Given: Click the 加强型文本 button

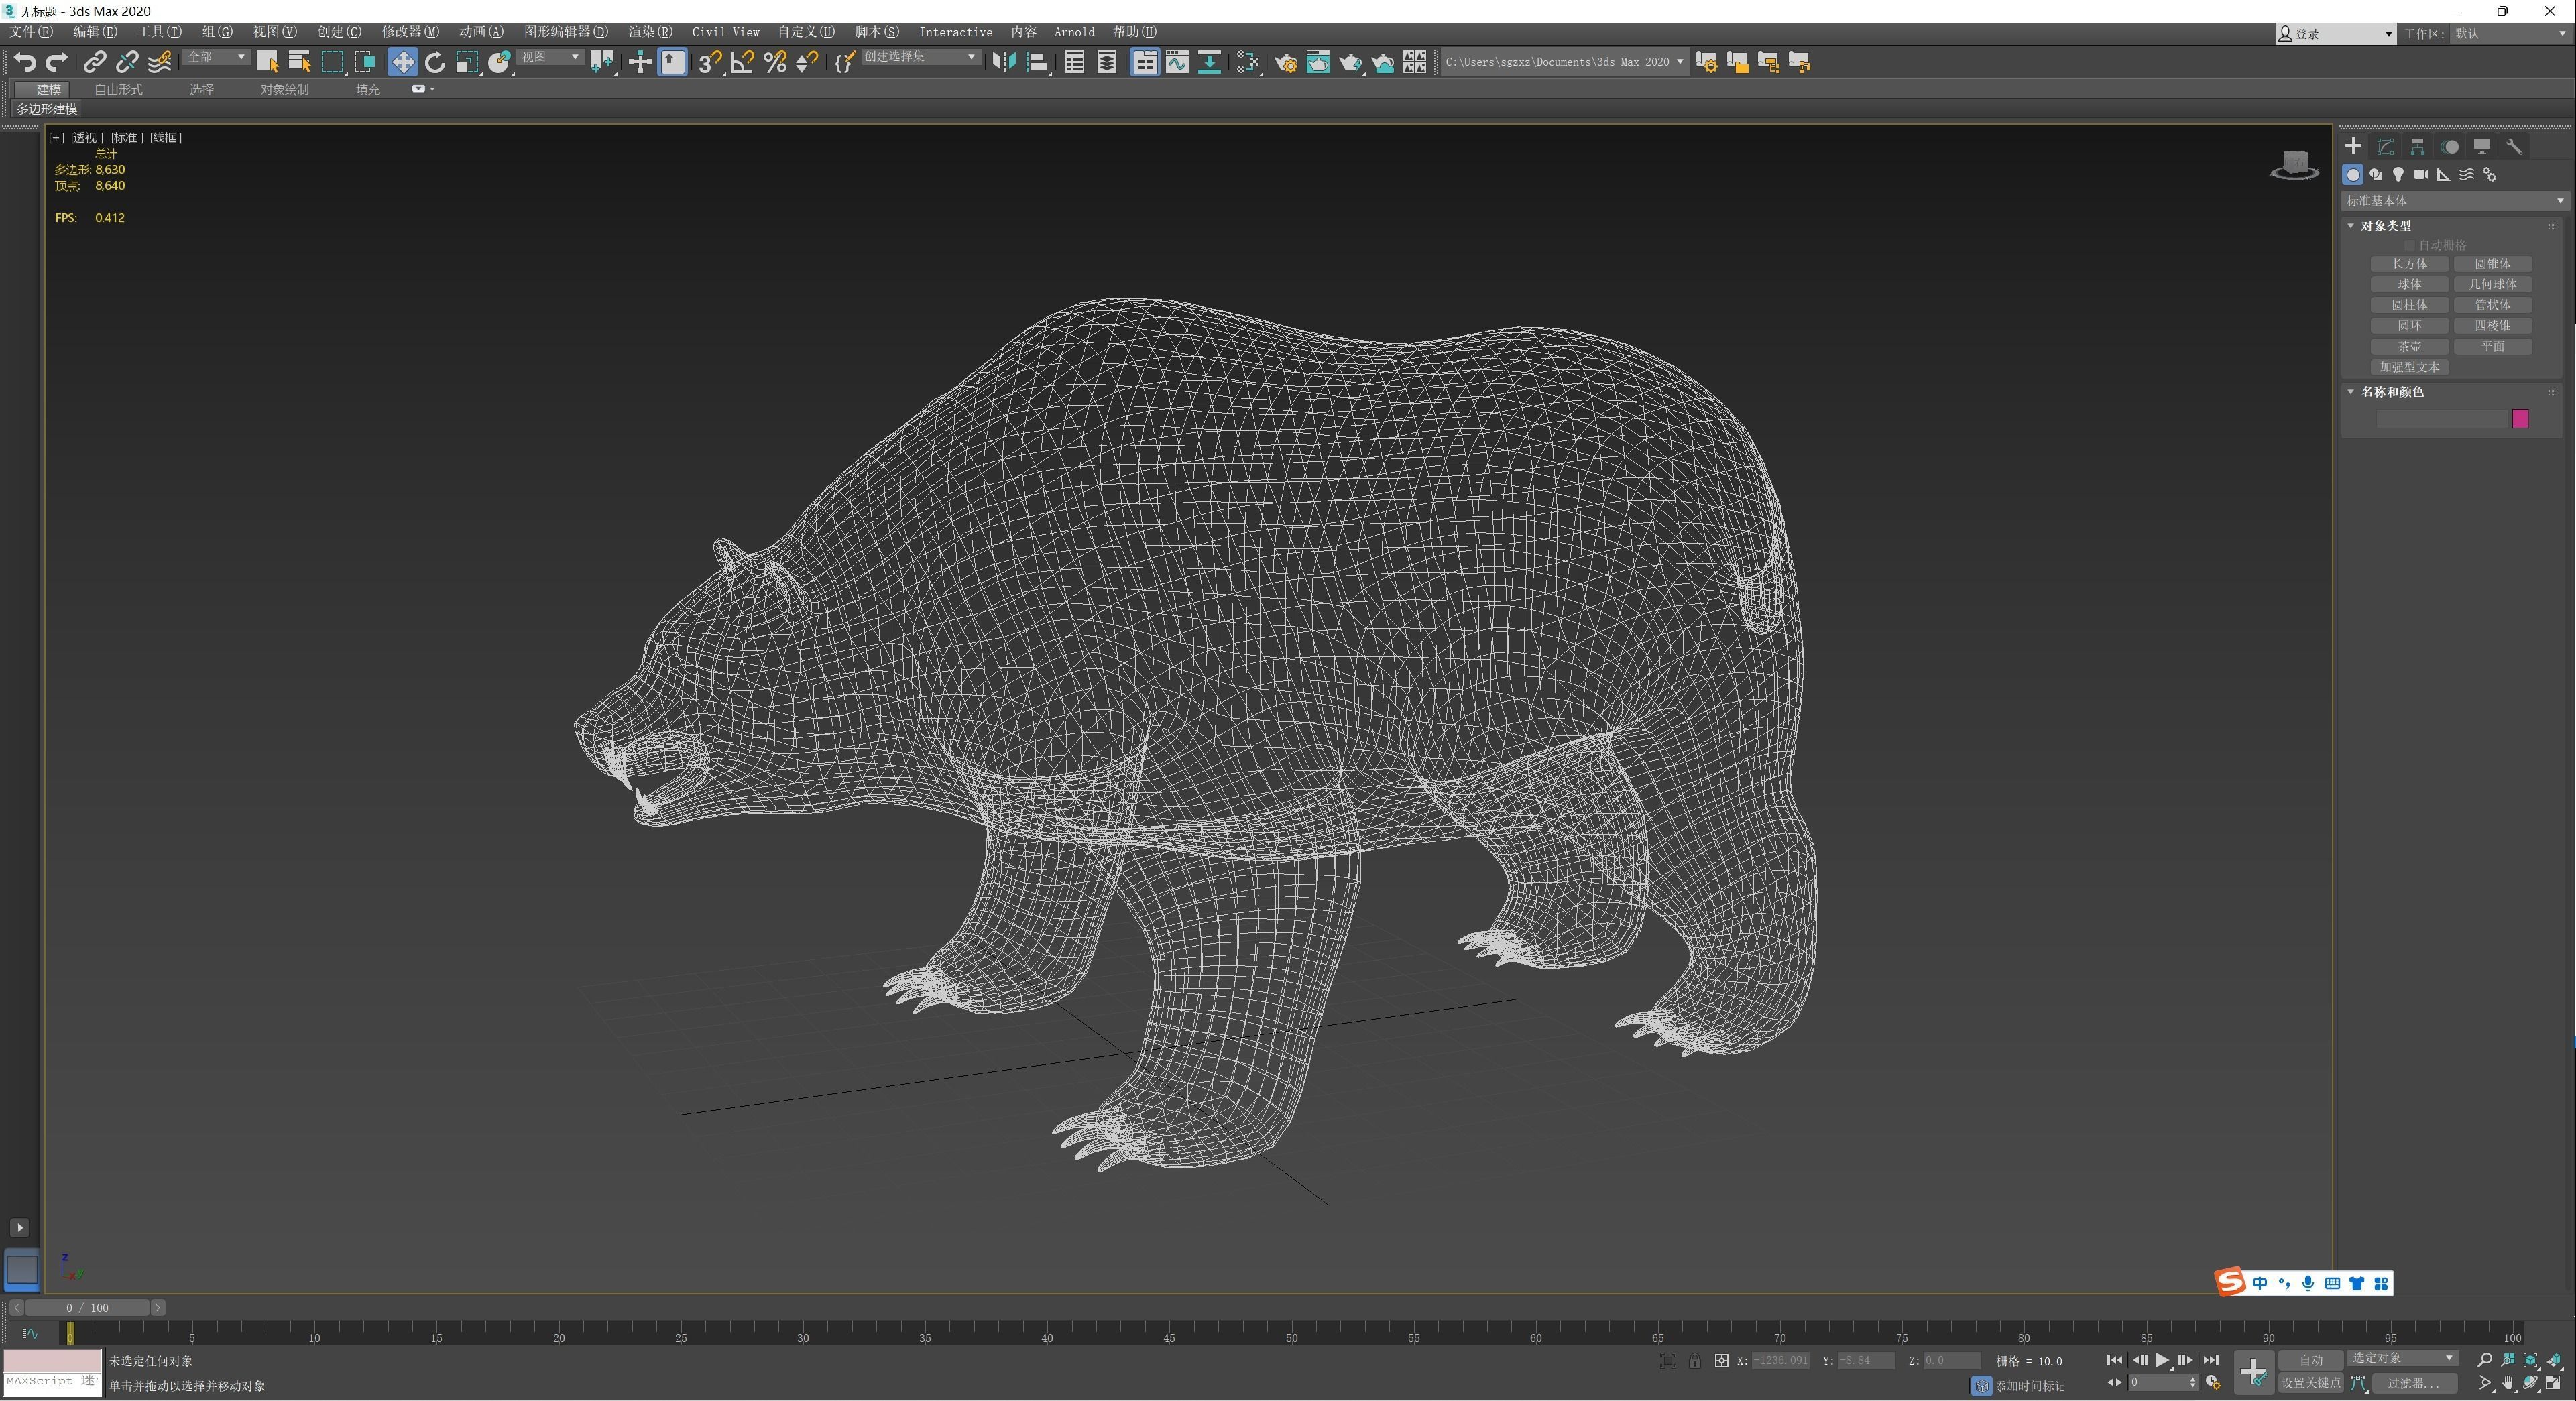Looking at the screenshot, I should pyautogui.click(x=2409, y=367).
